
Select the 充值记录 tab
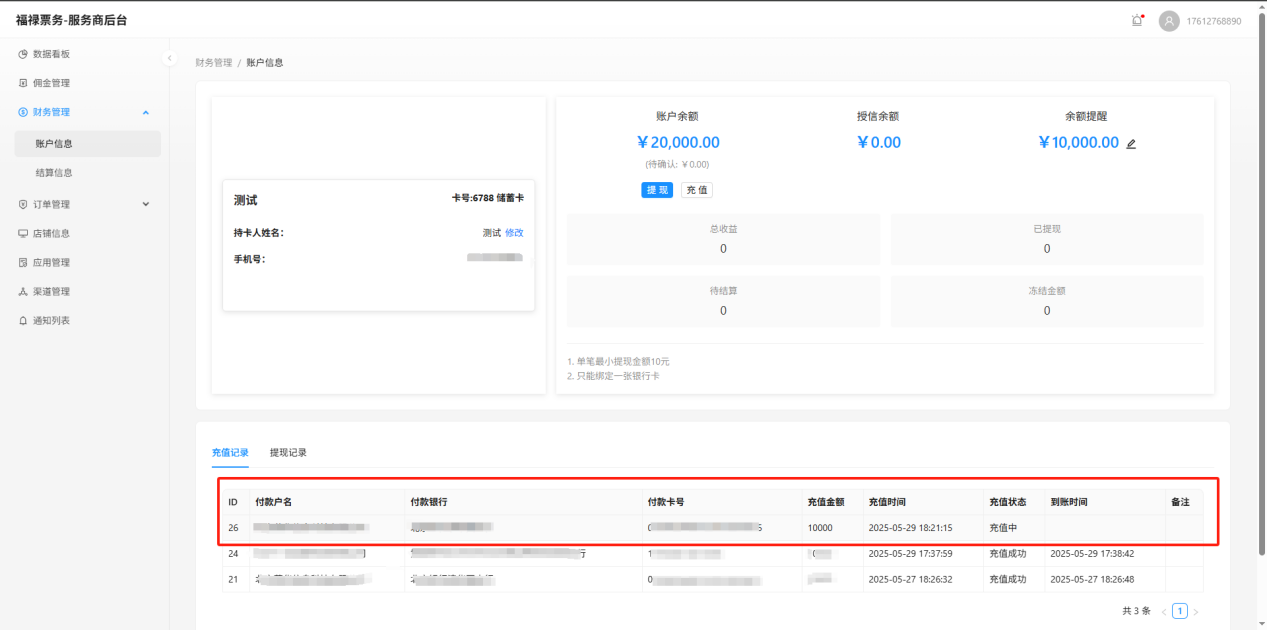coord(230,453)
